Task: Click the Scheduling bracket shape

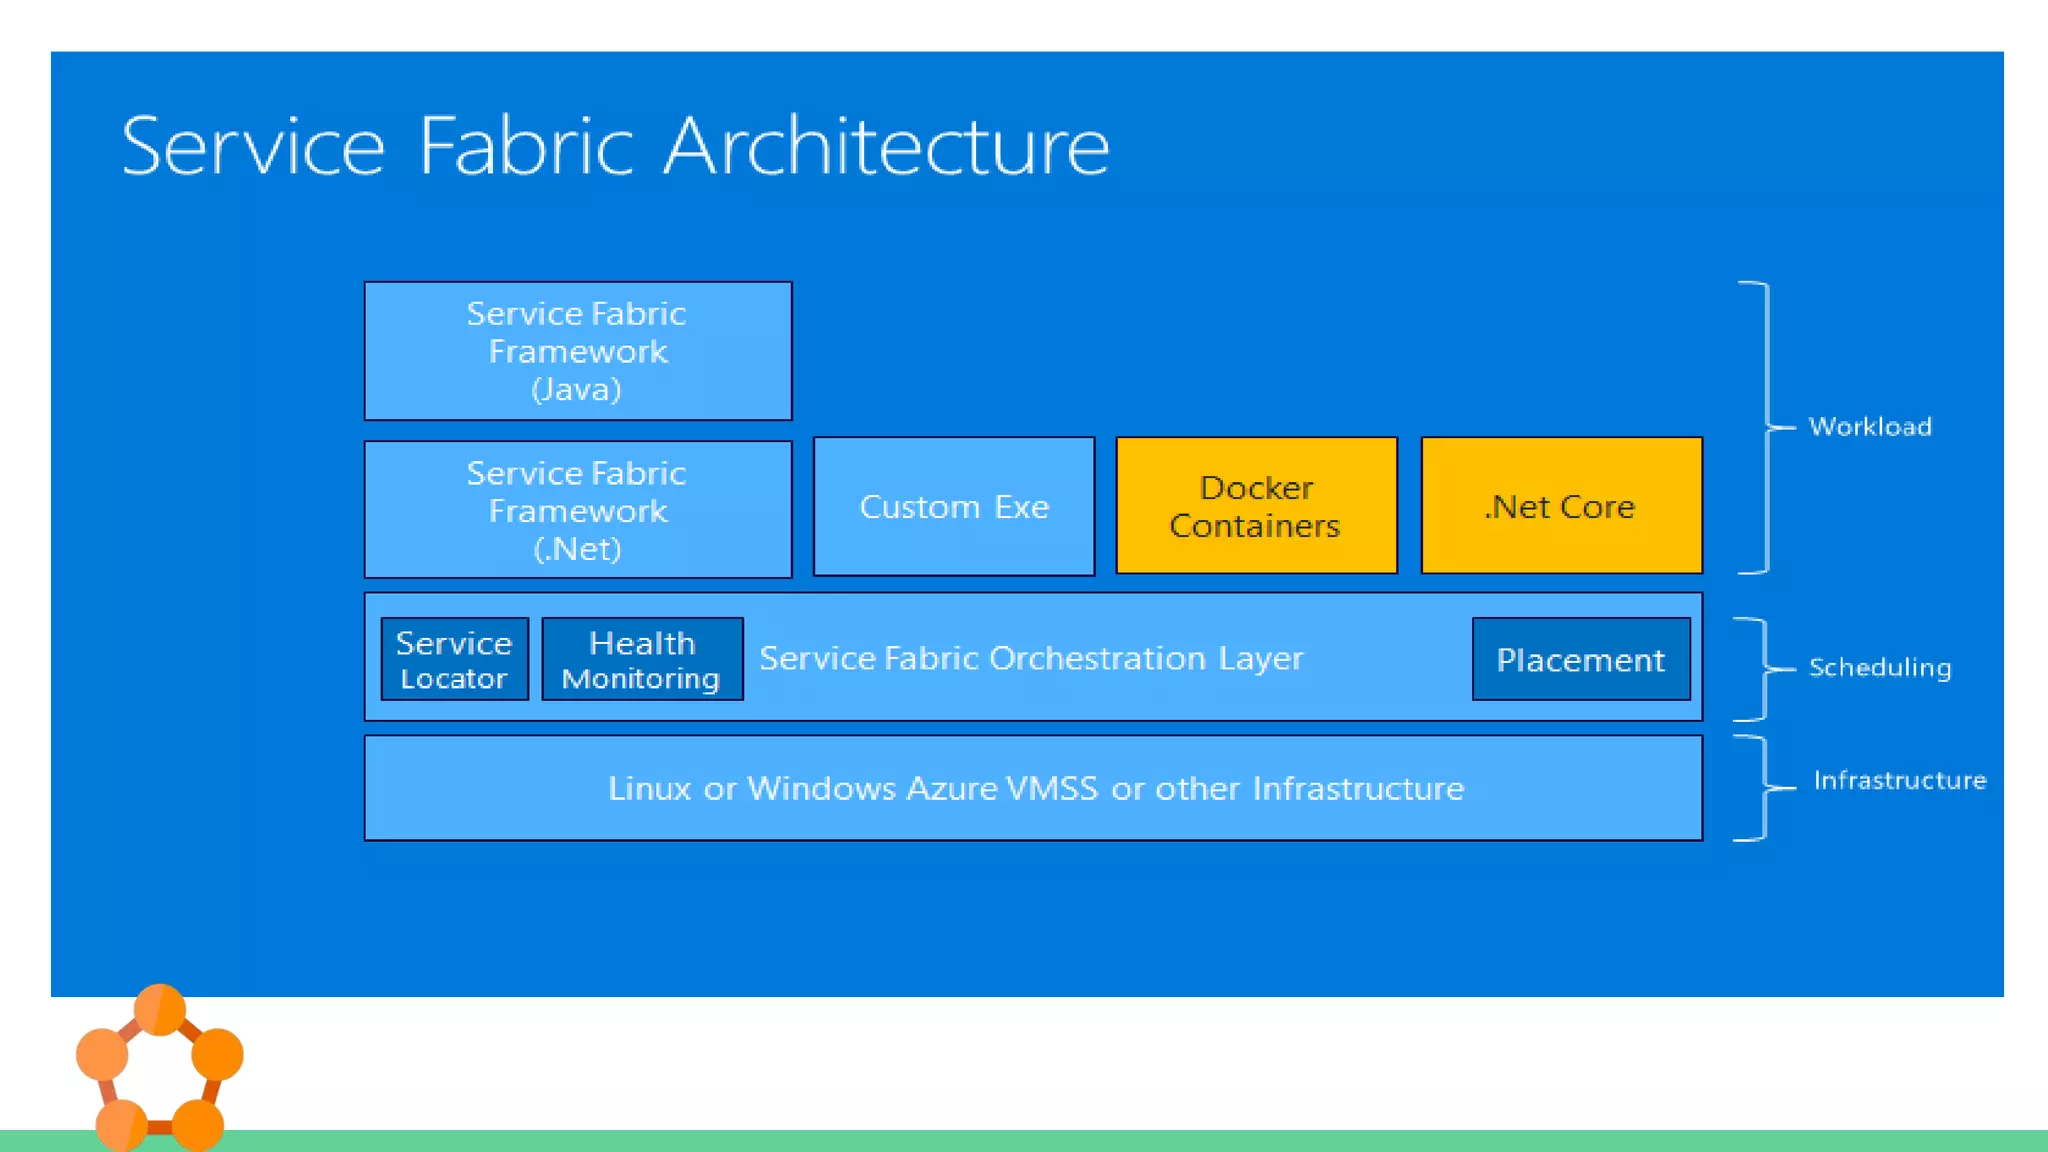Action: (x=1764, y=668)
